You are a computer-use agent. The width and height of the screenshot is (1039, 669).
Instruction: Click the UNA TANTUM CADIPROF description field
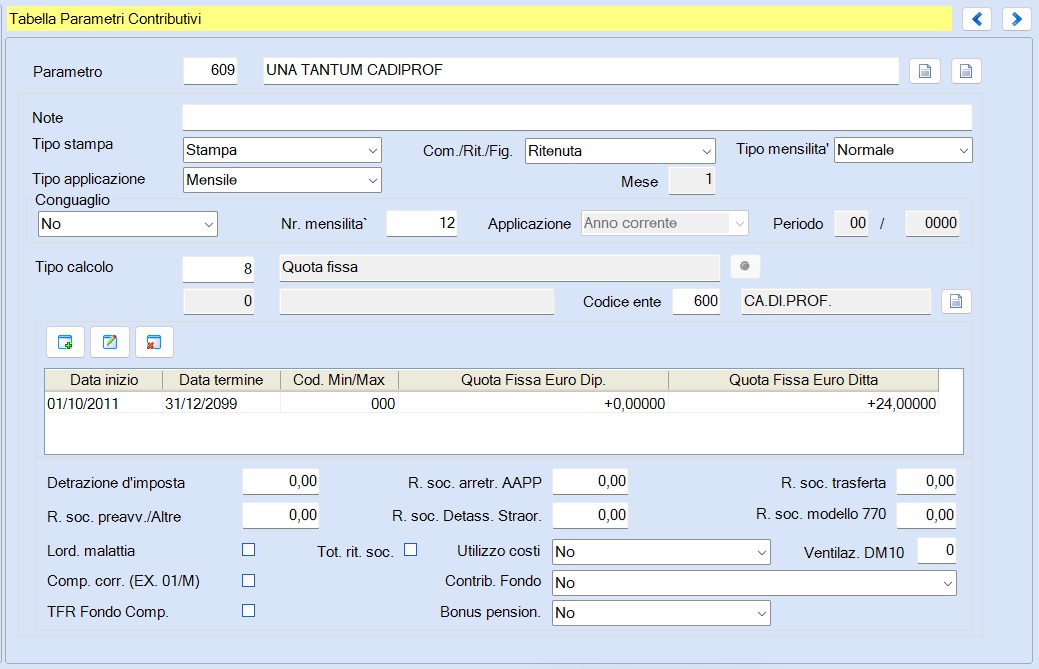(x=581, y=70)
